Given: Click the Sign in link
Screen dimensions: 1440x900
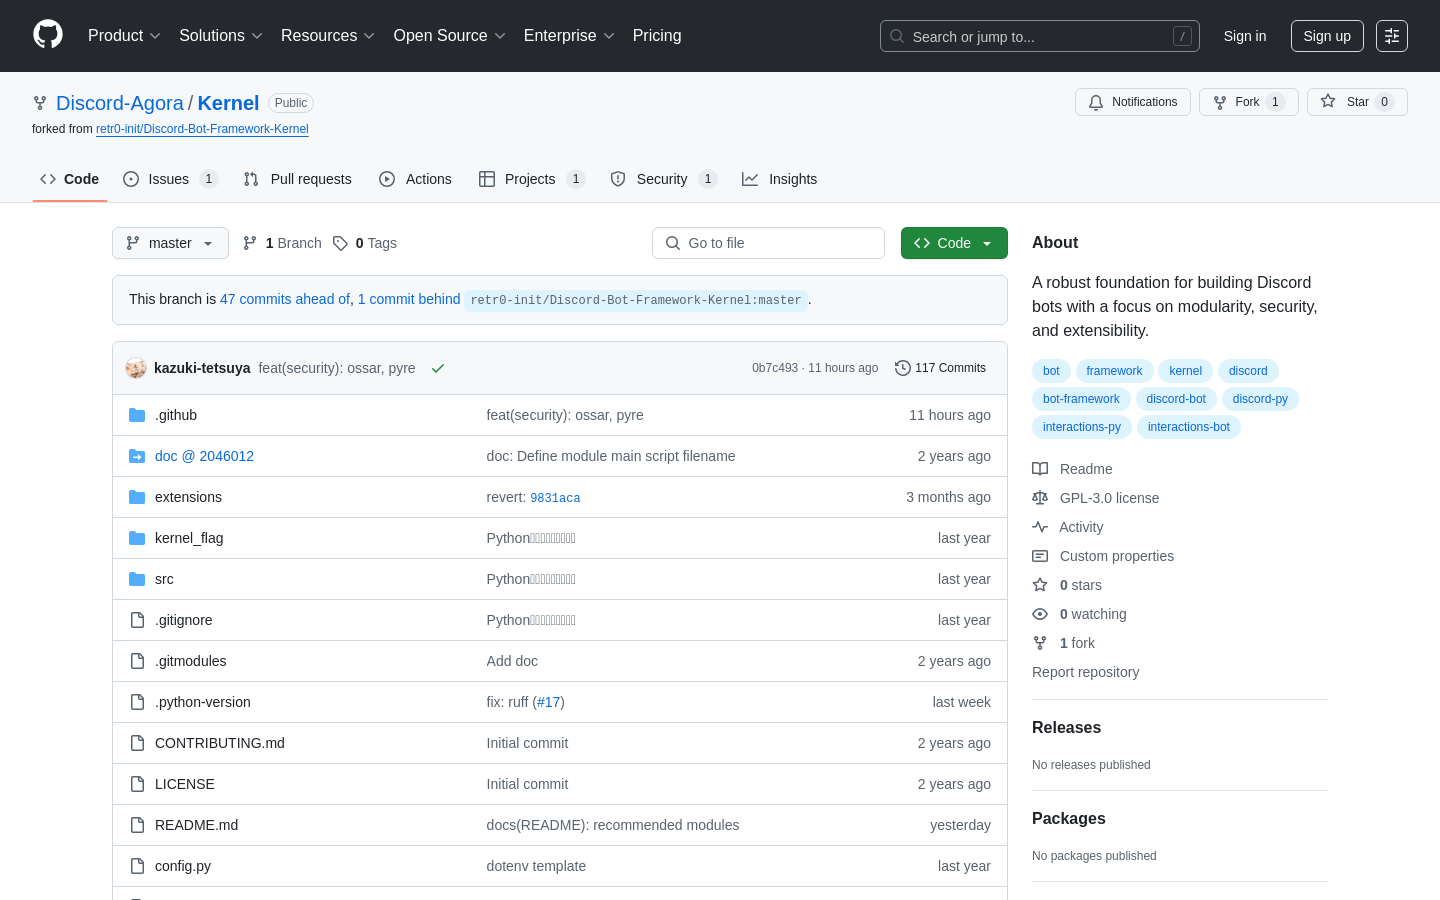Looking at the screenshot, I should (1245, 36).
